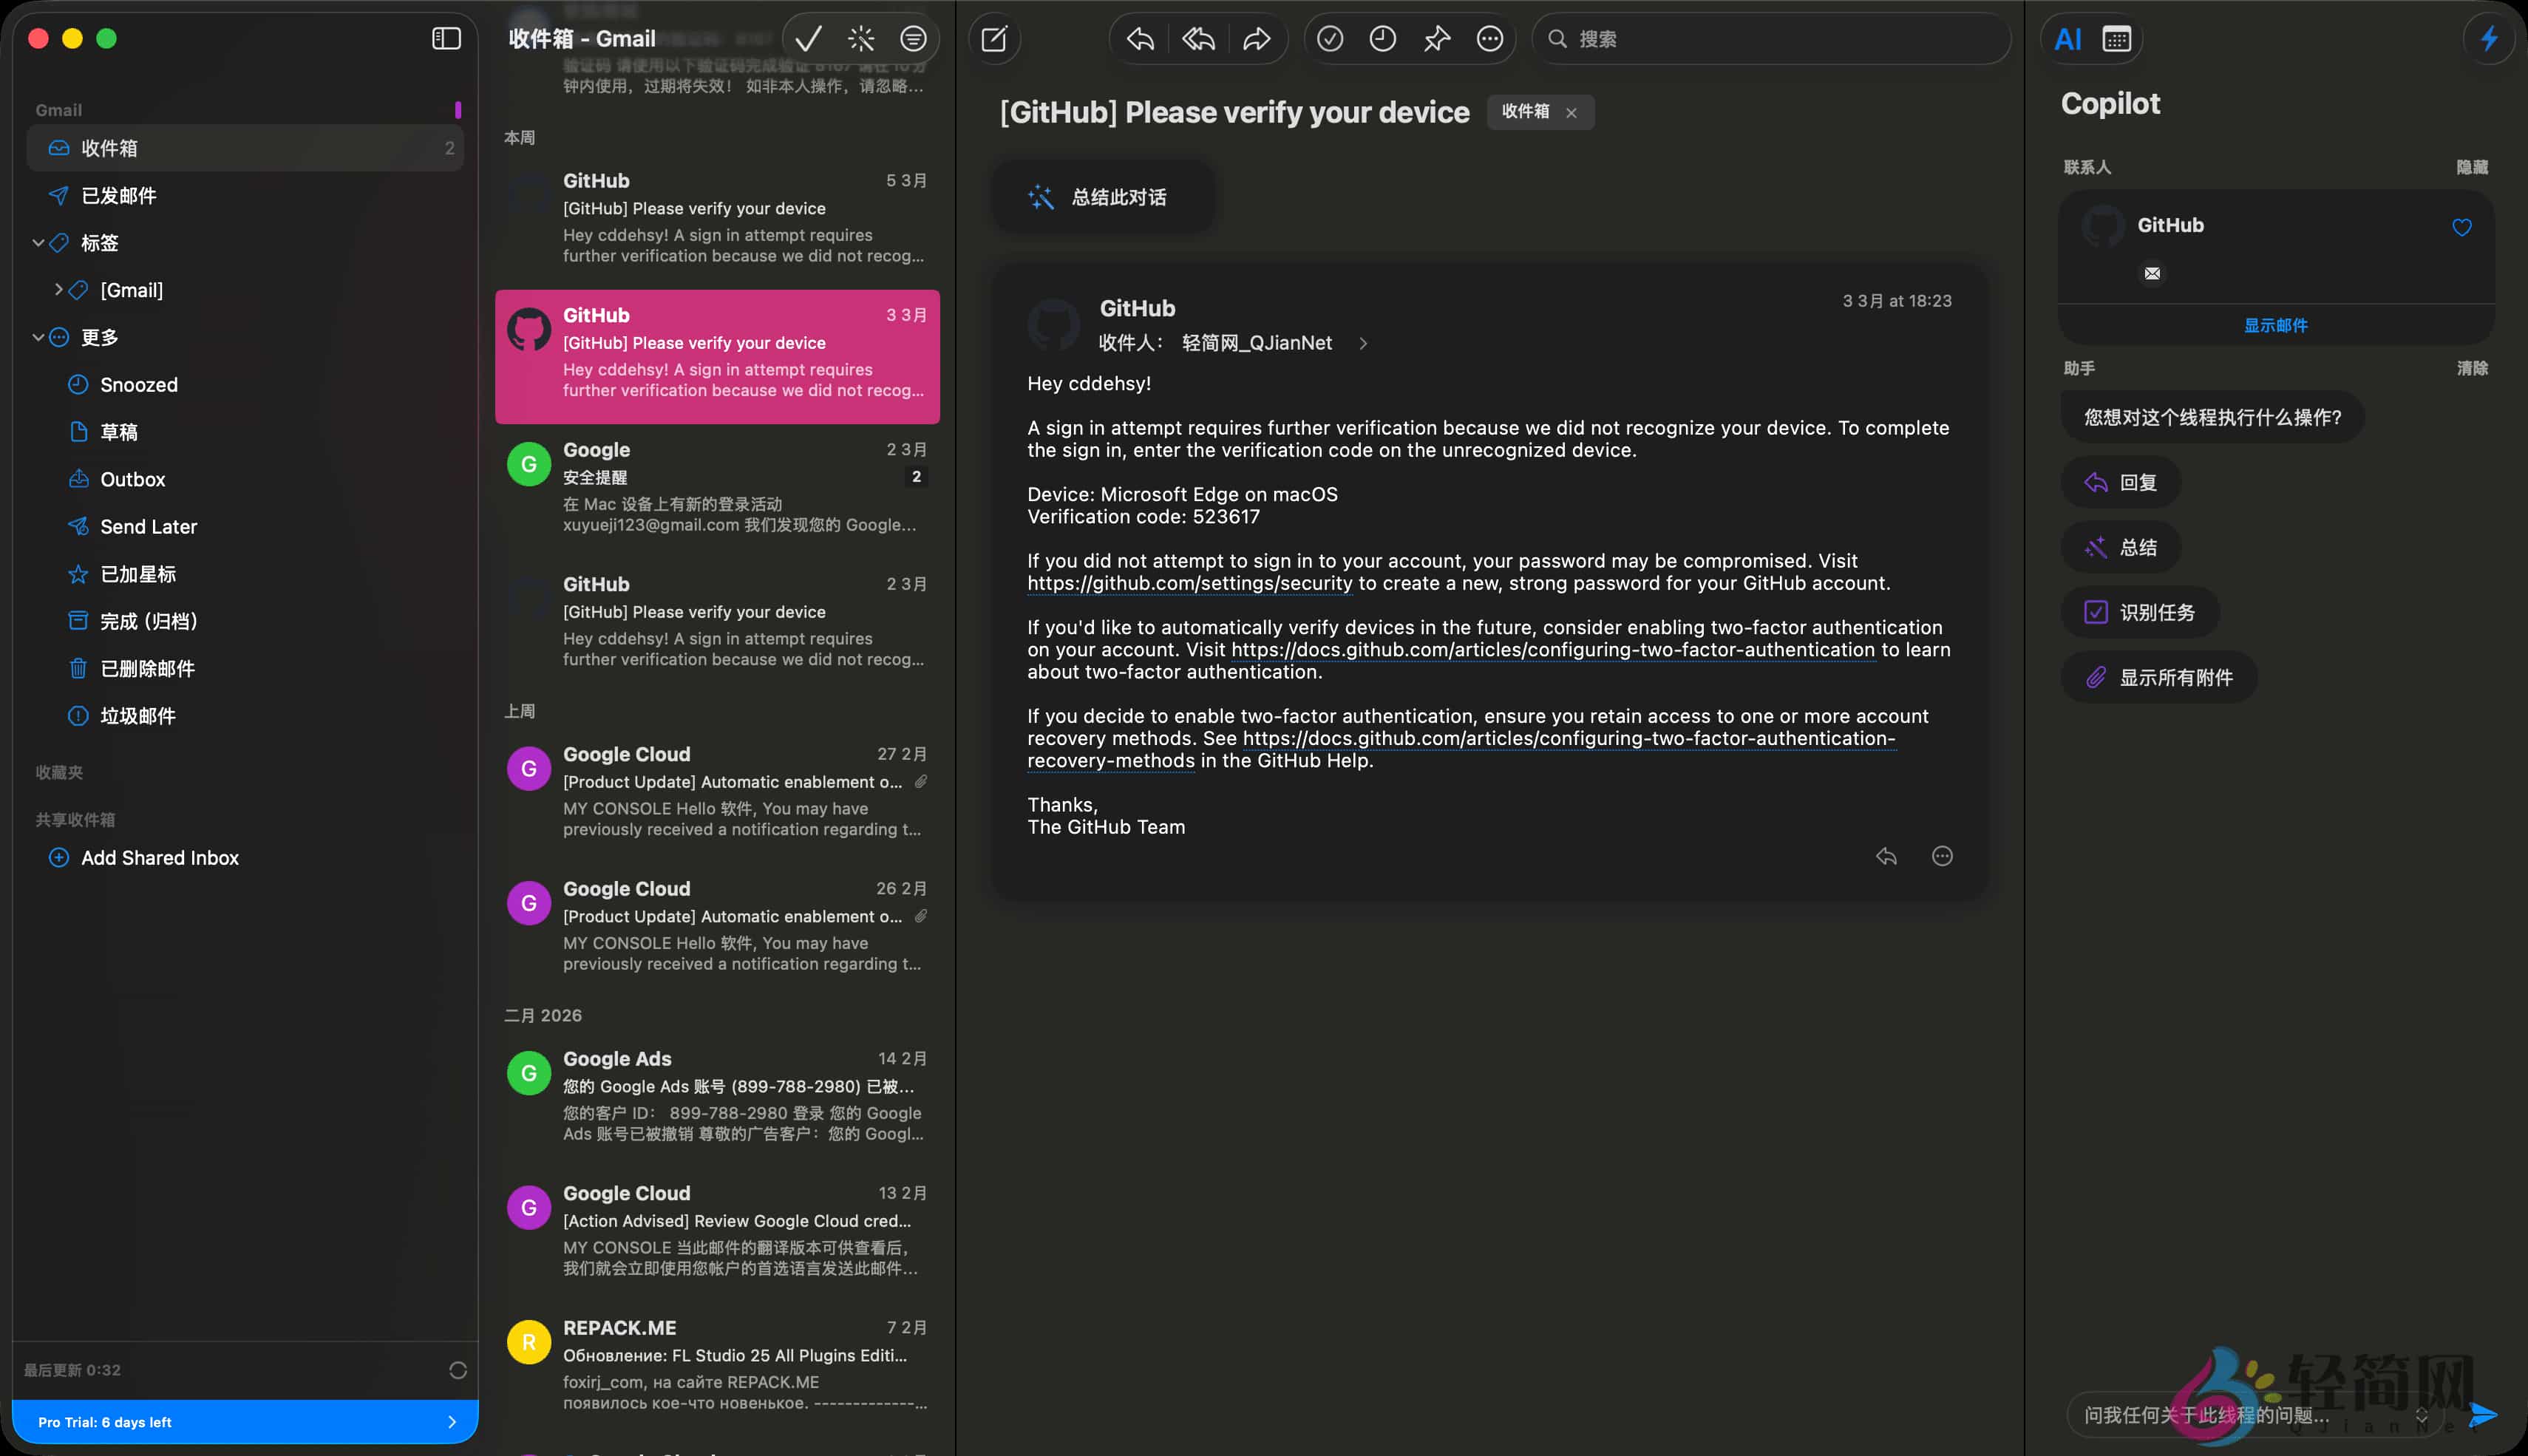The height and width of the screenshot is (1456, 2528).
Task: Favorite the GitHub contact with the heart
Action: (2461, 227)
